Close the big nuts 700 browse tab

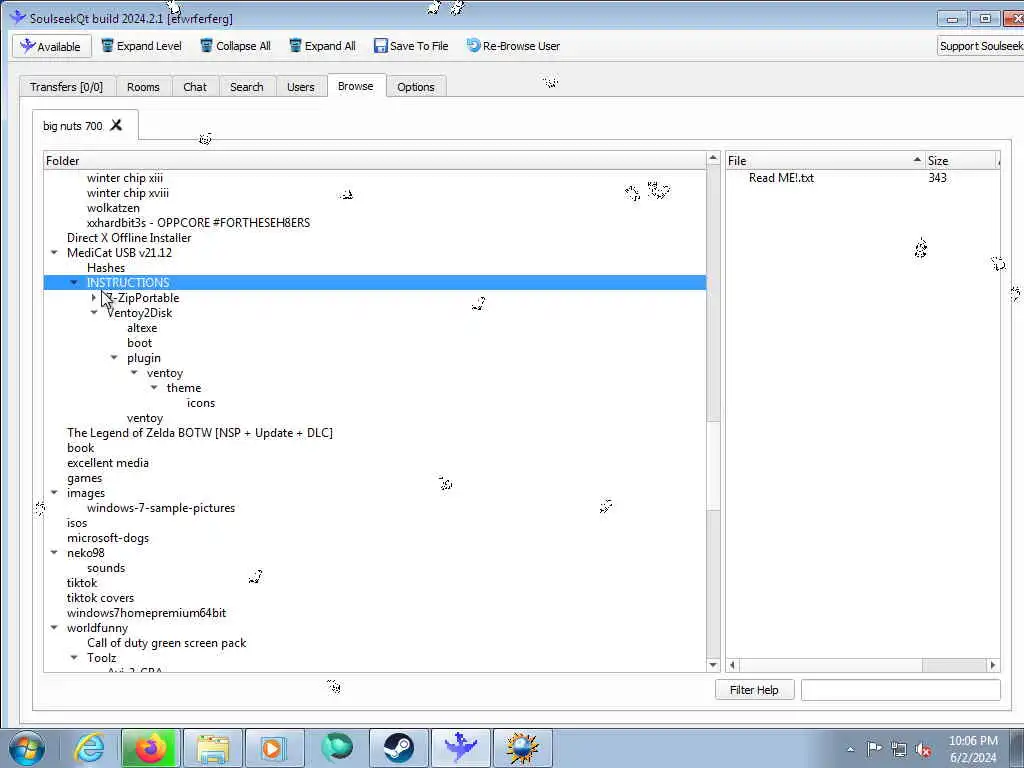click(116, 125)
